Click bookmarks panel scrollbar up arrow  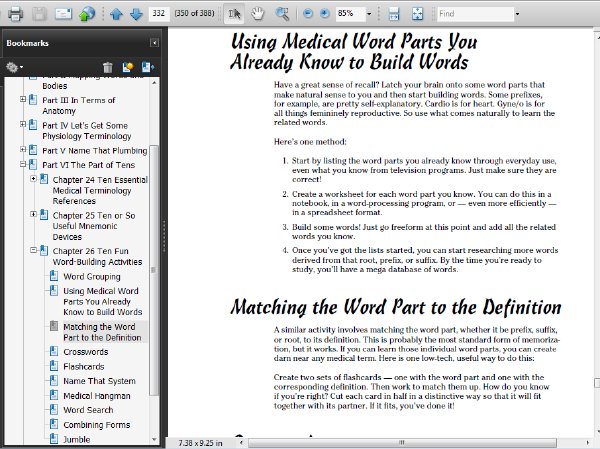pos(154,82)
